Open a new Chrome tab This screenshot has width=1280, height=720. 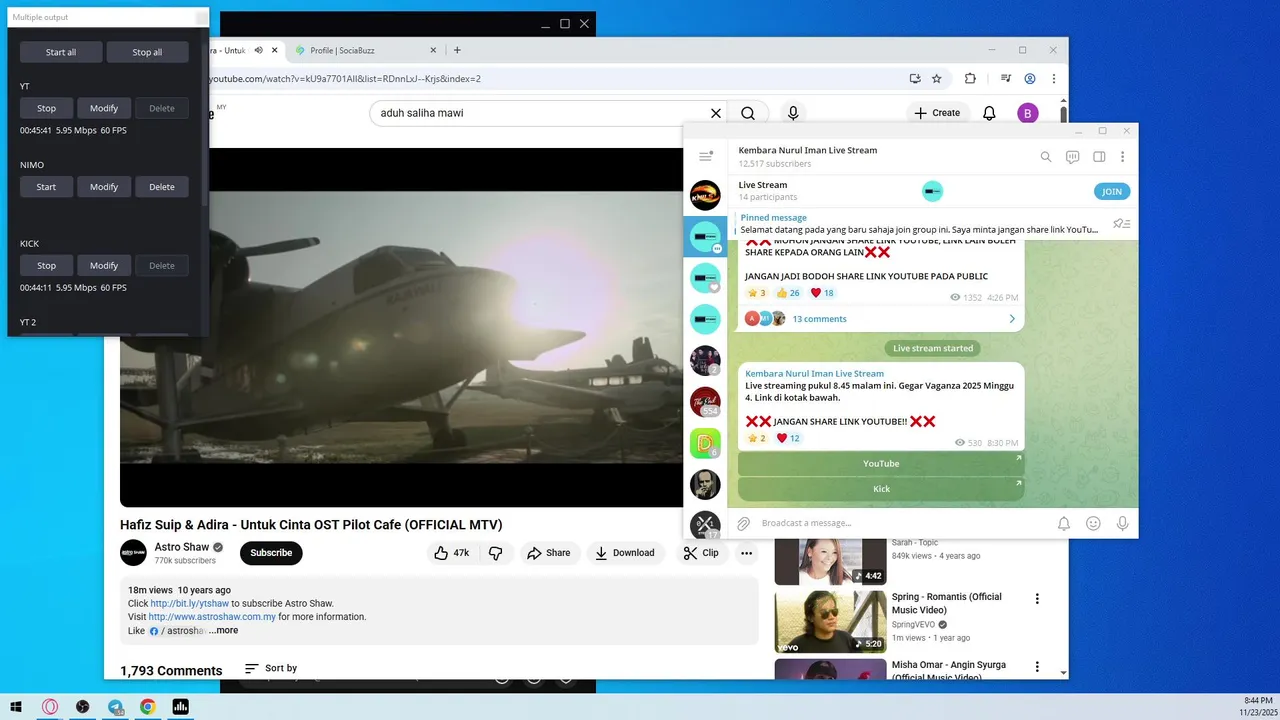457,50
